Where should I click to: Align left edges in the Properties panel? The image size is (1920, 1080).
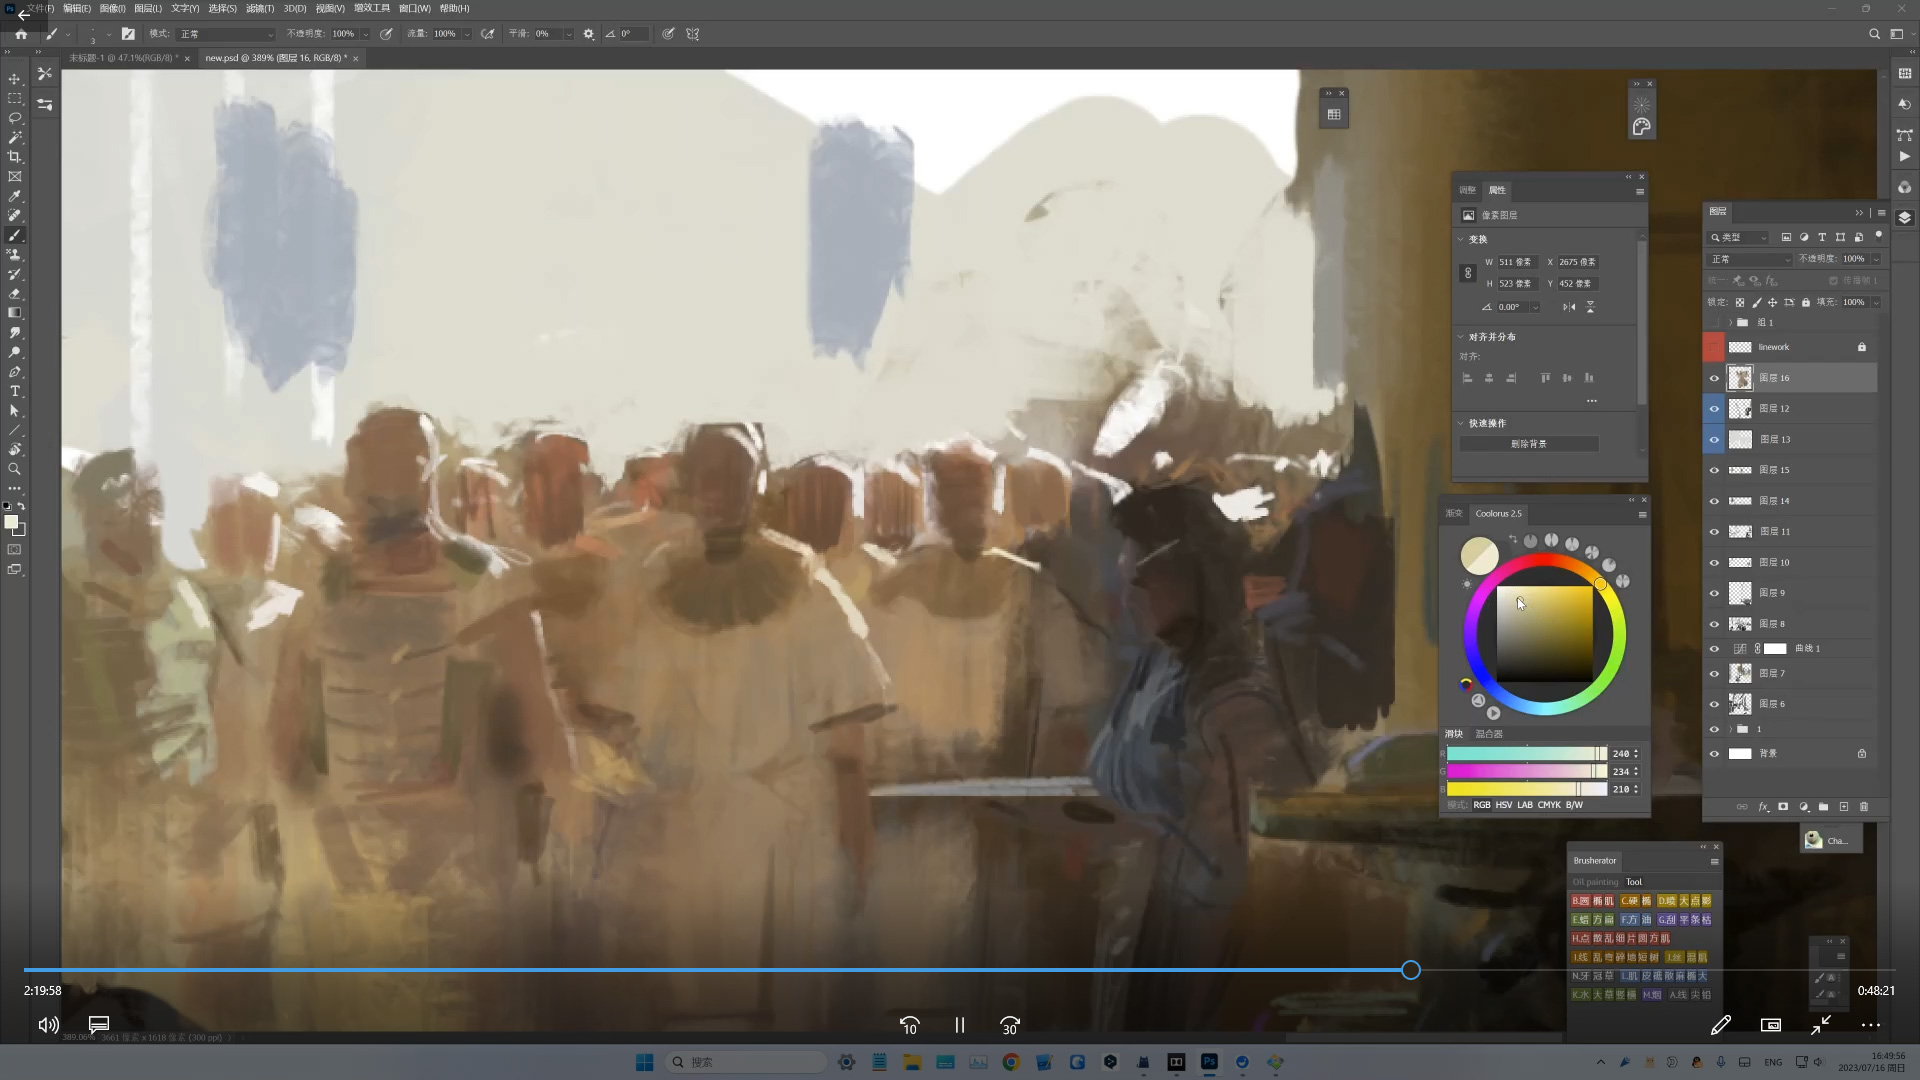coord(1467,378)
